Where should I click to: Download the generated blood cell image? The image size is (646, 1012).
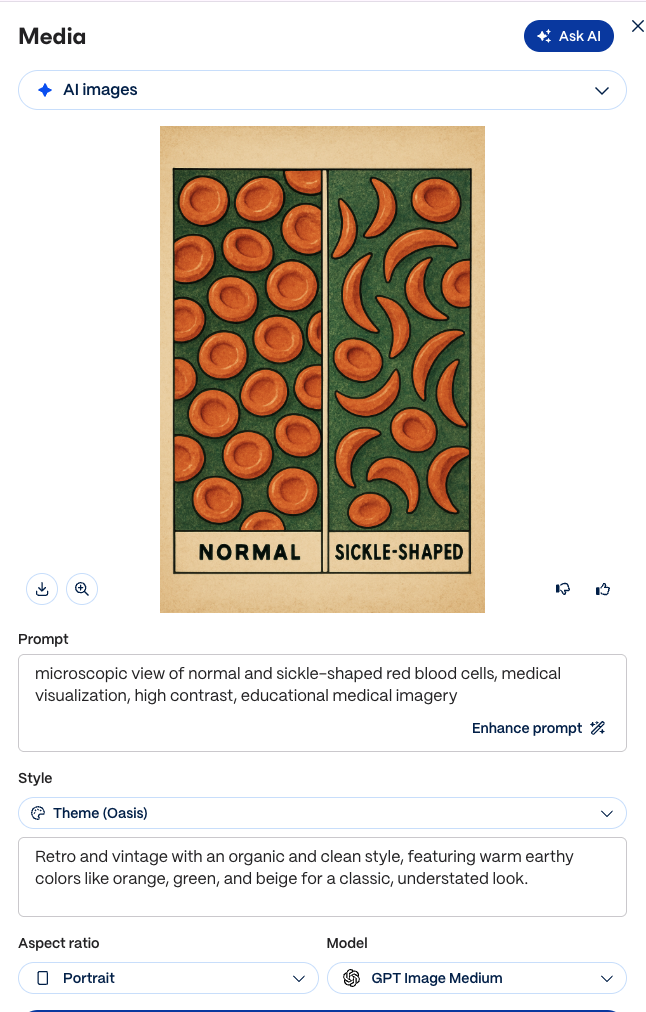[x=42, y=589]
